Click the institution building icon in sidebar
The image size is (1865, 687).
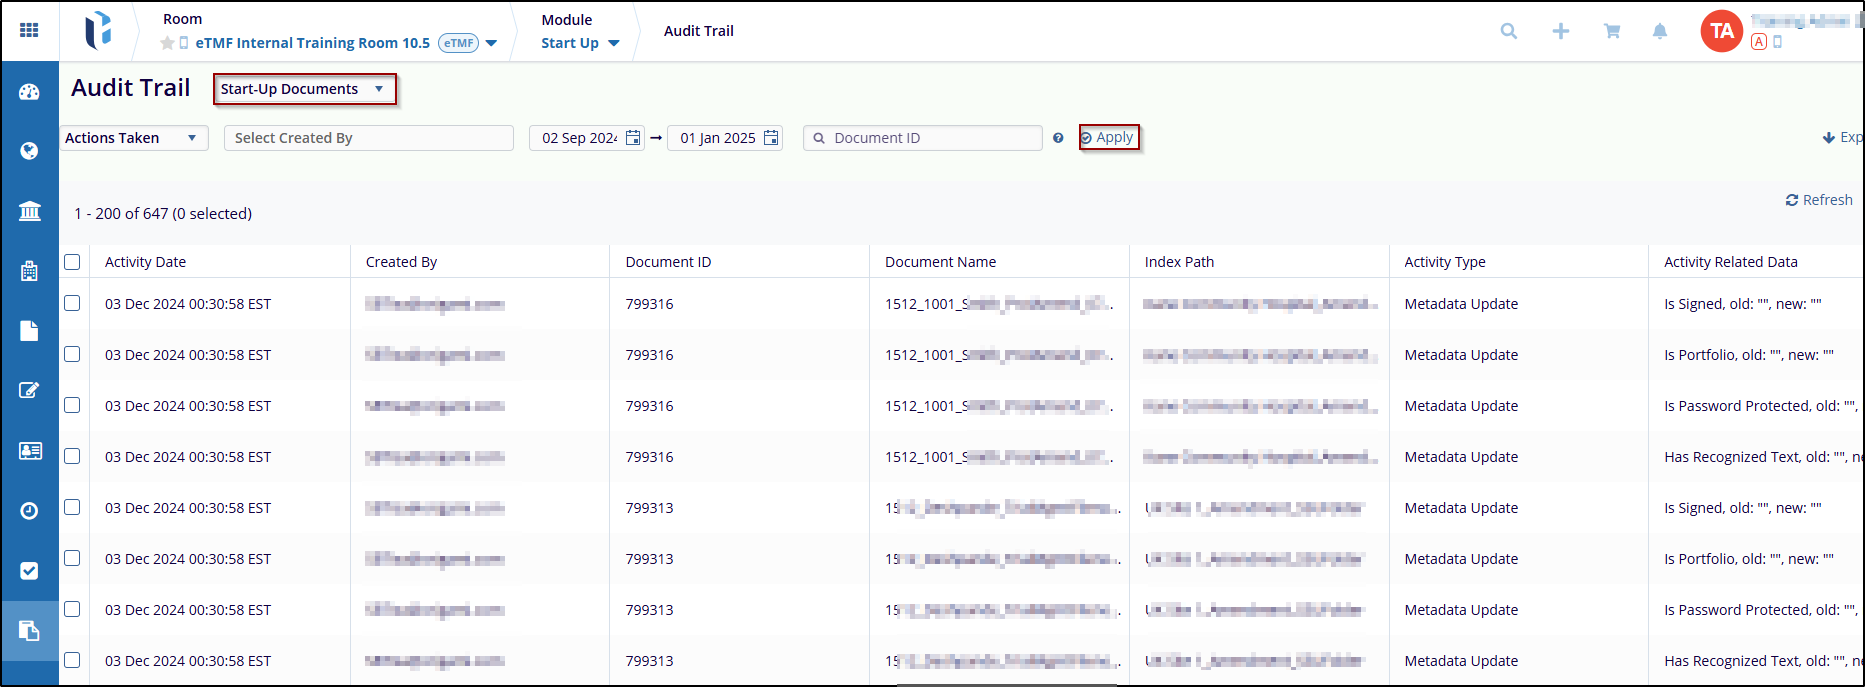29,211
